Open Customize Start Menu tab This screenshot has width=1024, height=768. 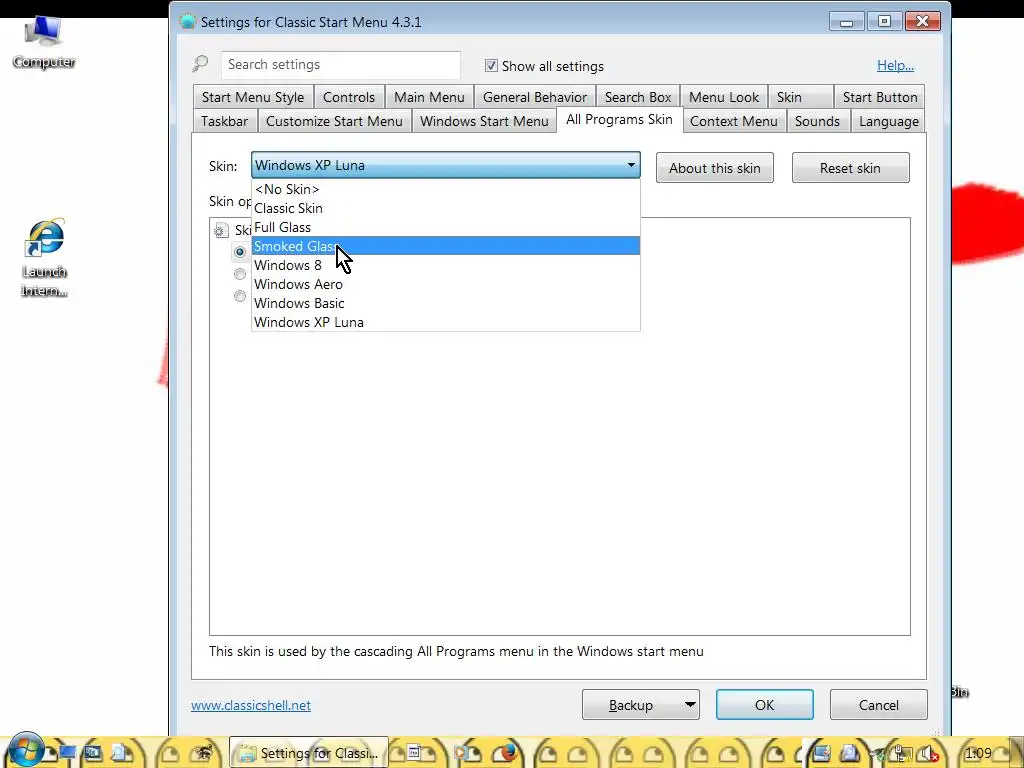click(x=334, y=121)
